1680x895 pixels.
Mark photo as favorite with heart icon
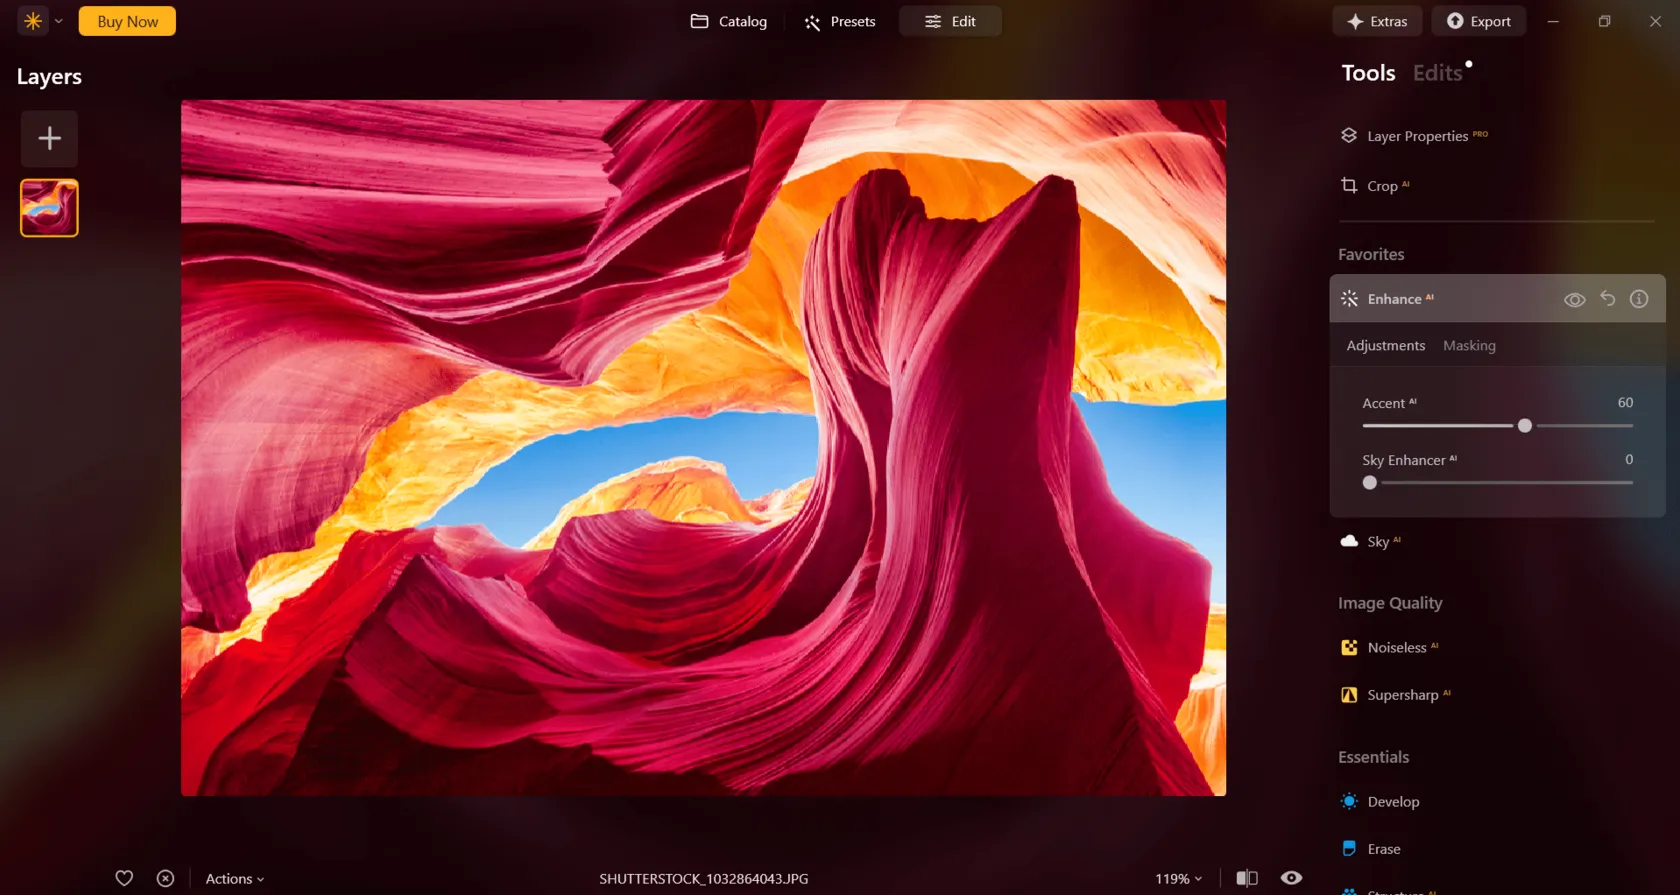[x=124, y=878]
